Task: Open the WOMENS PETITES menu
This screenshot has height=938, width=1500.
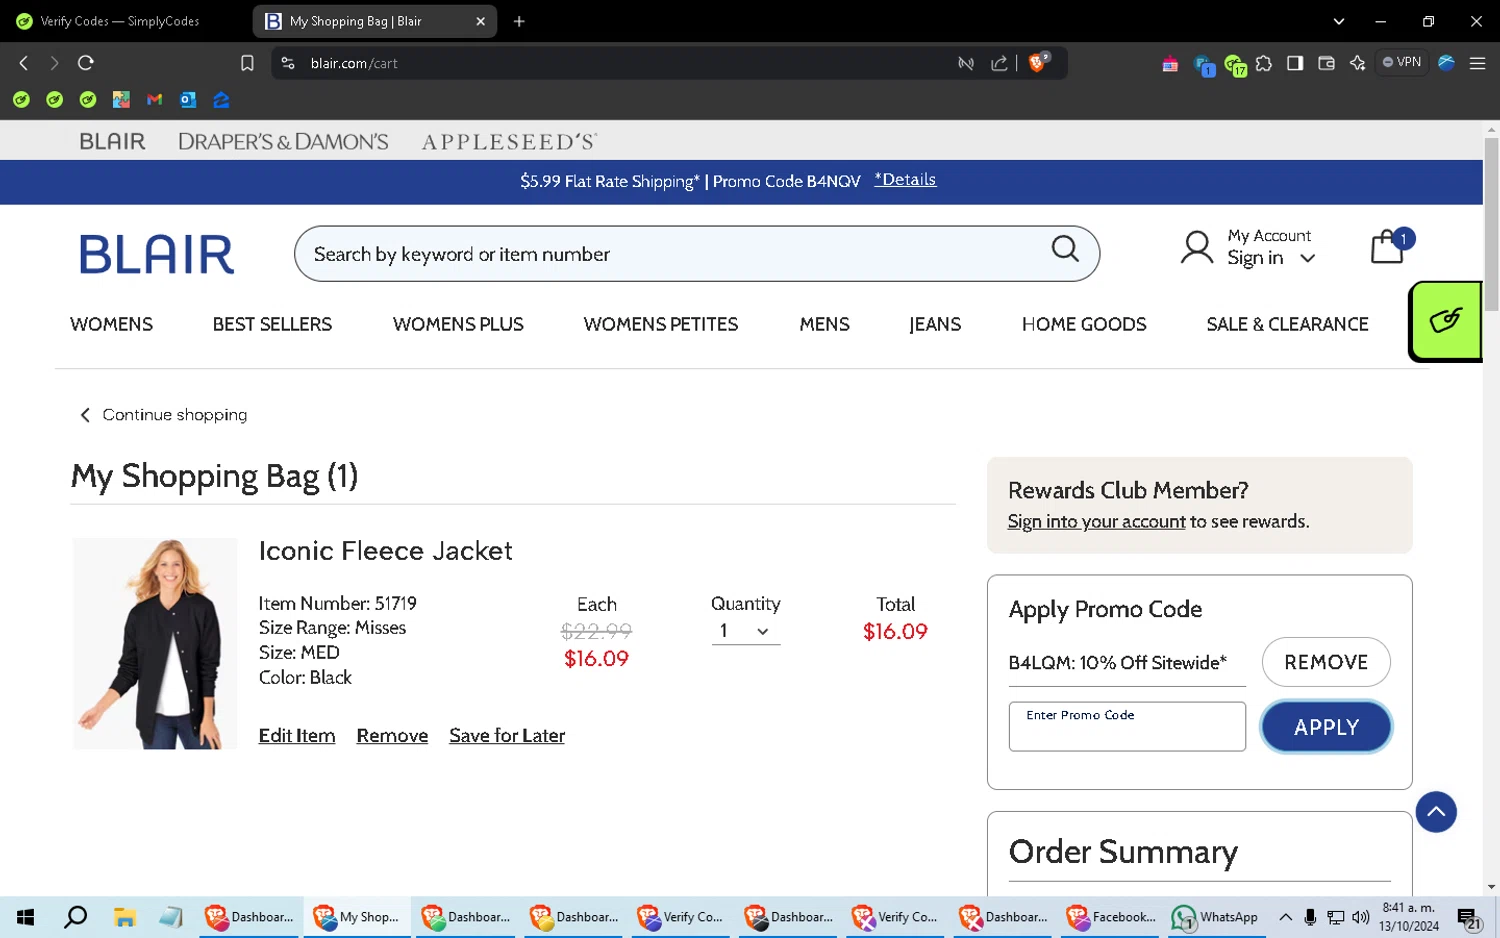Action: [x=661, y=324]
